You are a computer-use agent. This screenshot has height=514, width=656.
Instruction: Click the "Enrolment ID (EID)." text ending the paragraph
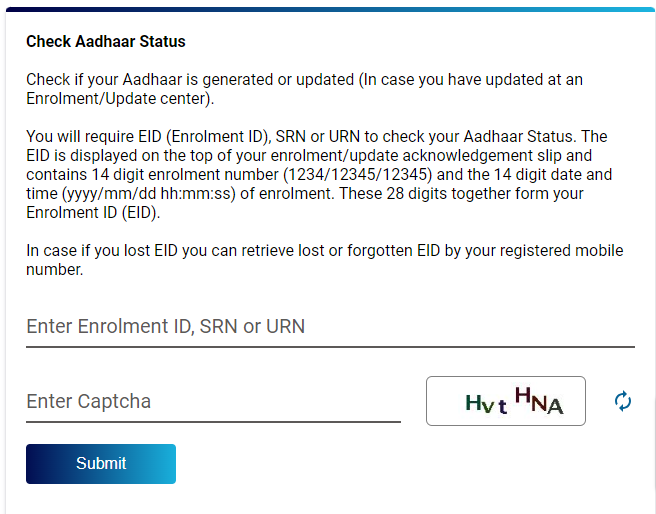(93, 212)
